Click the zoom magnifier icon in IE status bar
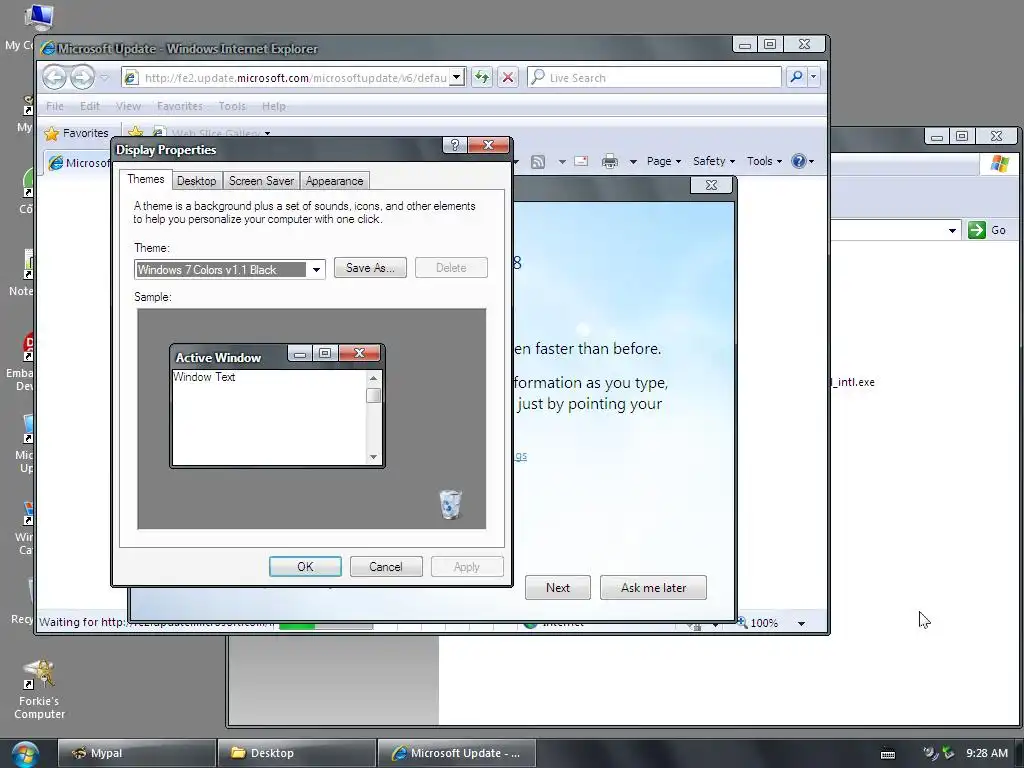The image size is (1024, 768). click(x=742, y=622)
